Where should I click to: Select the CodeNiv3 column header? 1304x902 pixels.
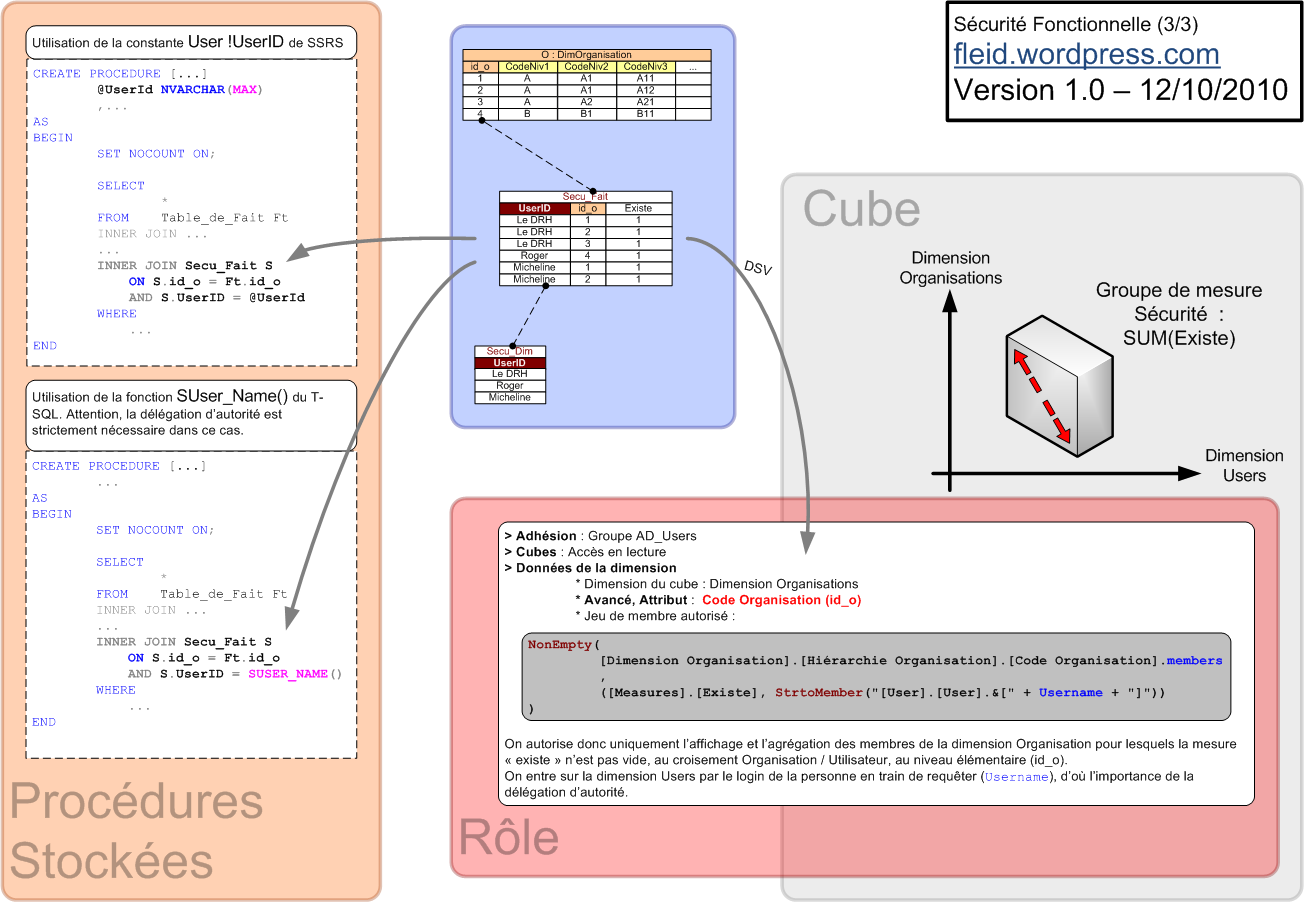pos(644,67)
